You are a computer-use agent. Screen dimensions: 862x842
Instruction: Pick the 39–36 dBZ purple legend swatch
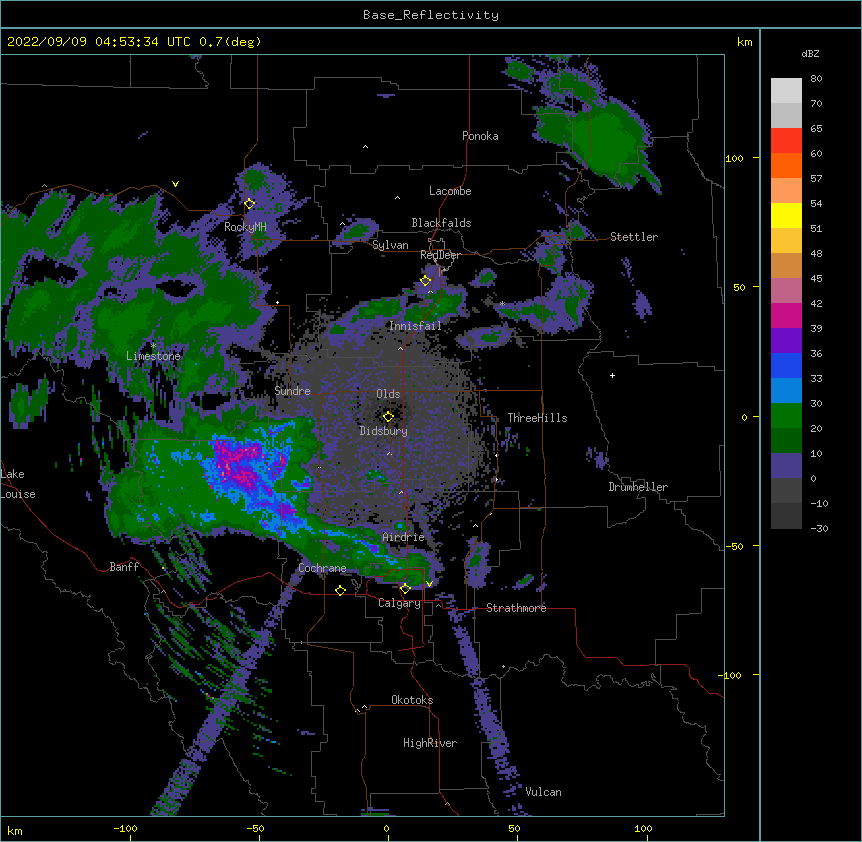[x=786, y=340]
